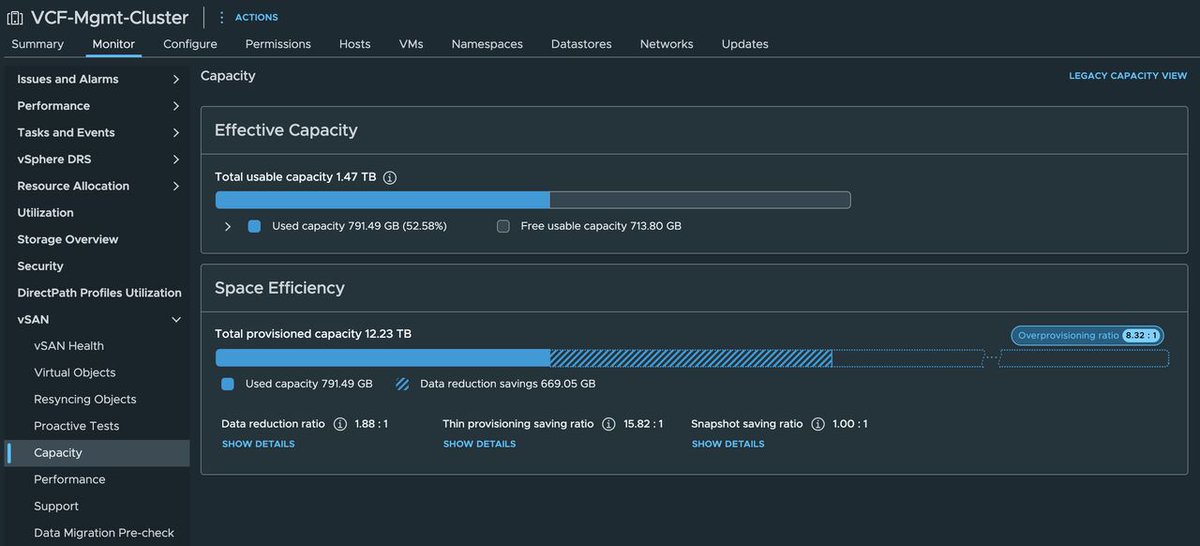Switch to the Configure tab
The height and width of the screenshot is (546, 1200).
point(190,44)
